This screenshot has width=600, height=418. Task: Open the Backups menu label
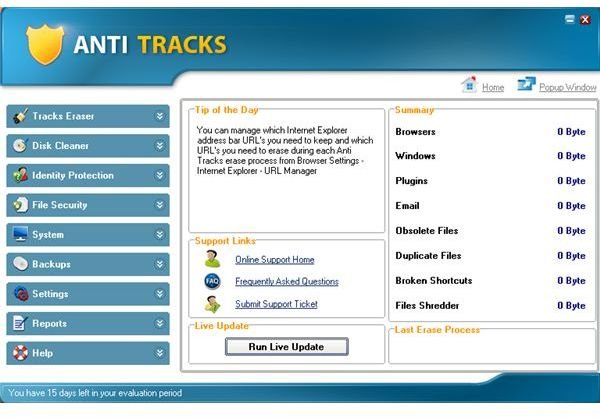[51, 264]
